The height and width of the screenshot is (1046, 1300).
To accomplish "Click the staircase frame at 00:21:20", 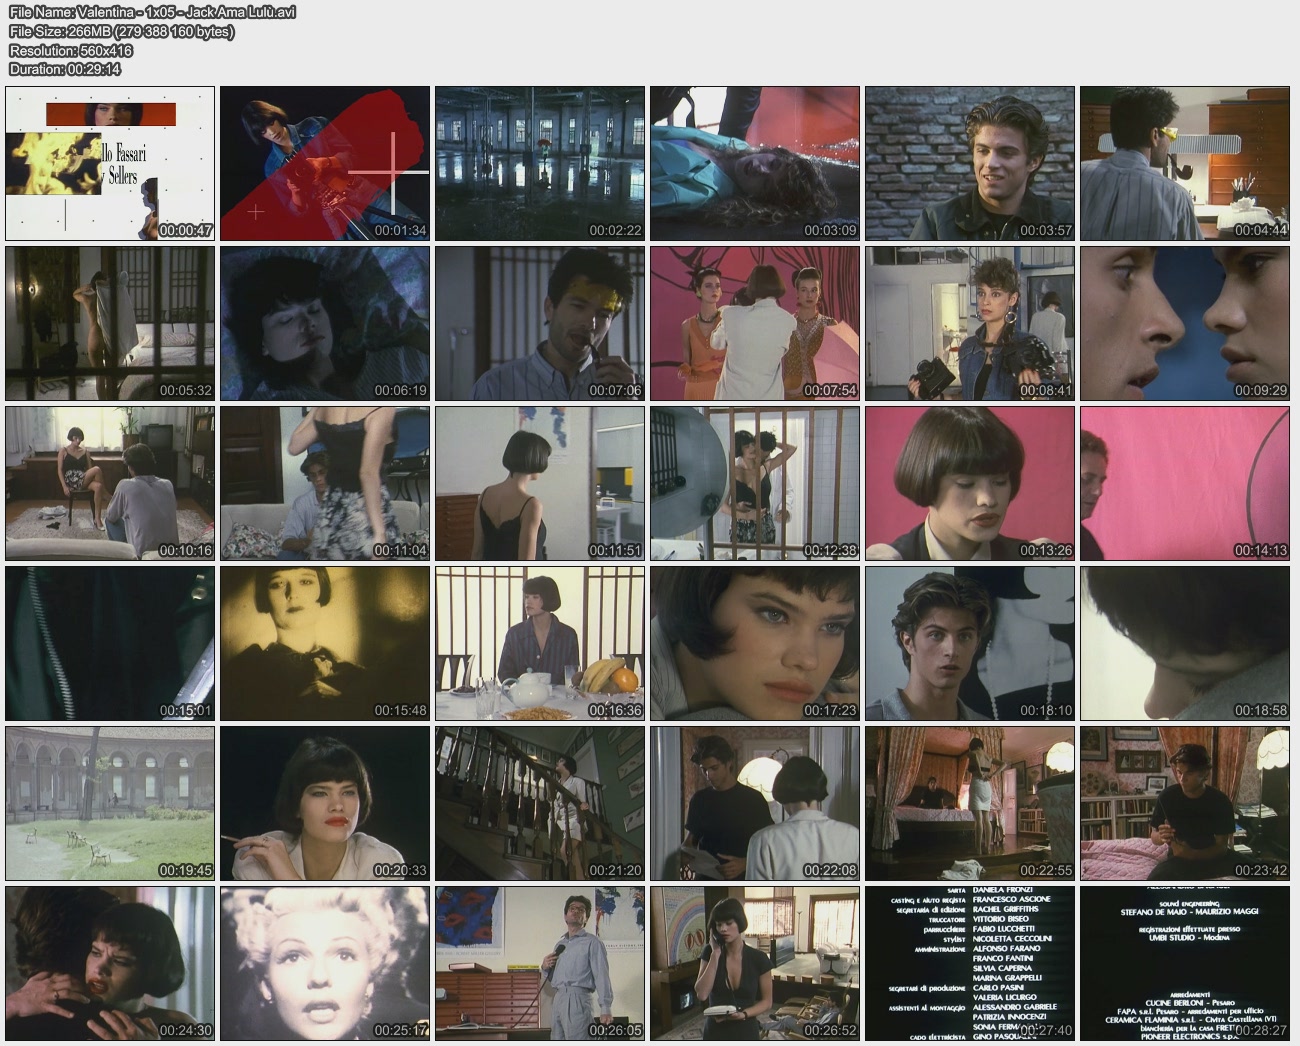I will coord(540,803).
